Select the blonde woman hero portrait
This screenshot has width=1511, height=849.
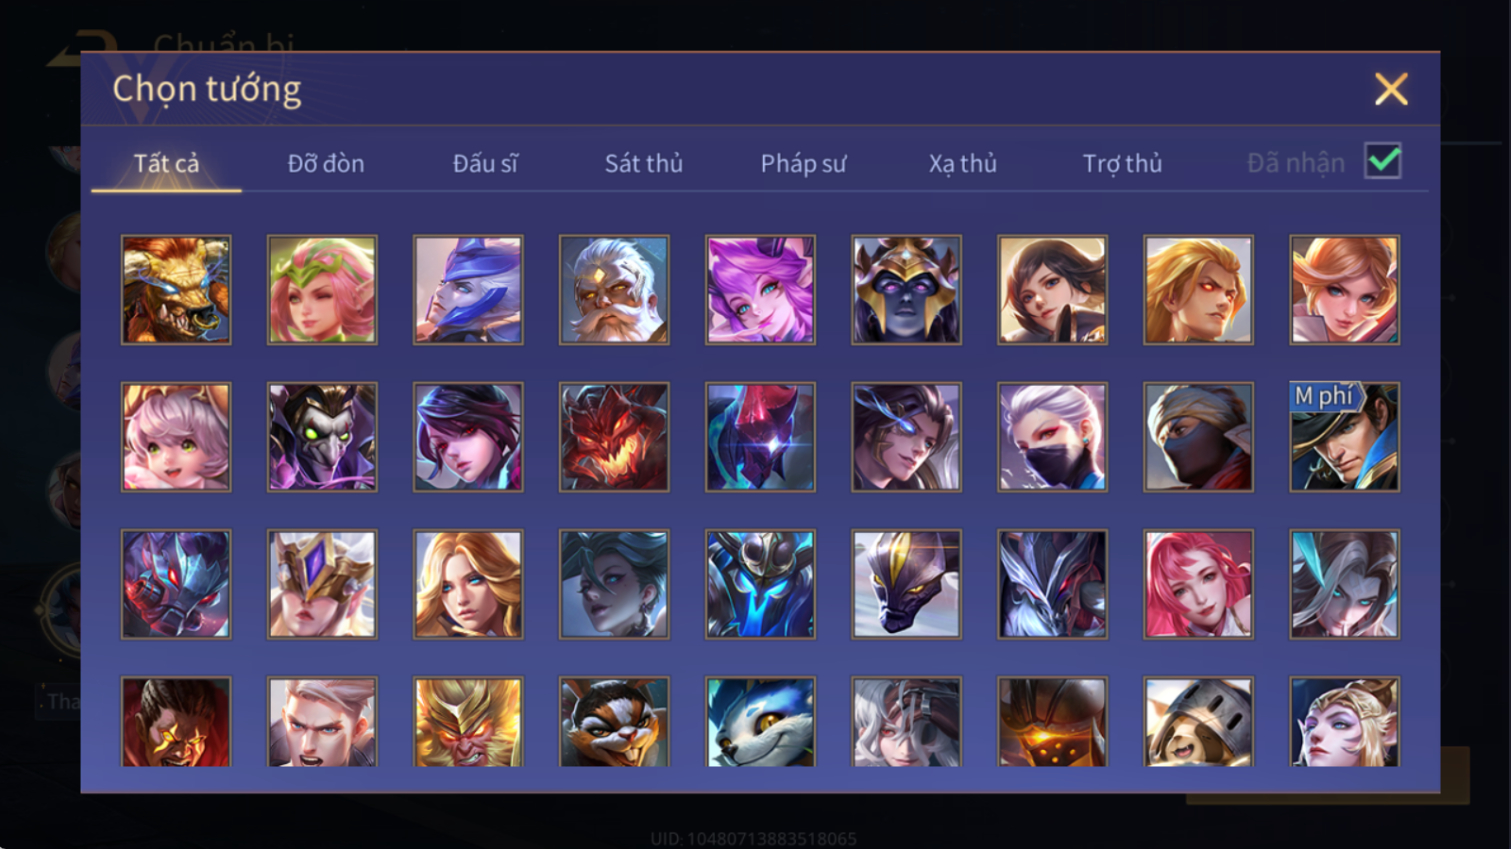tap(468, 584)
